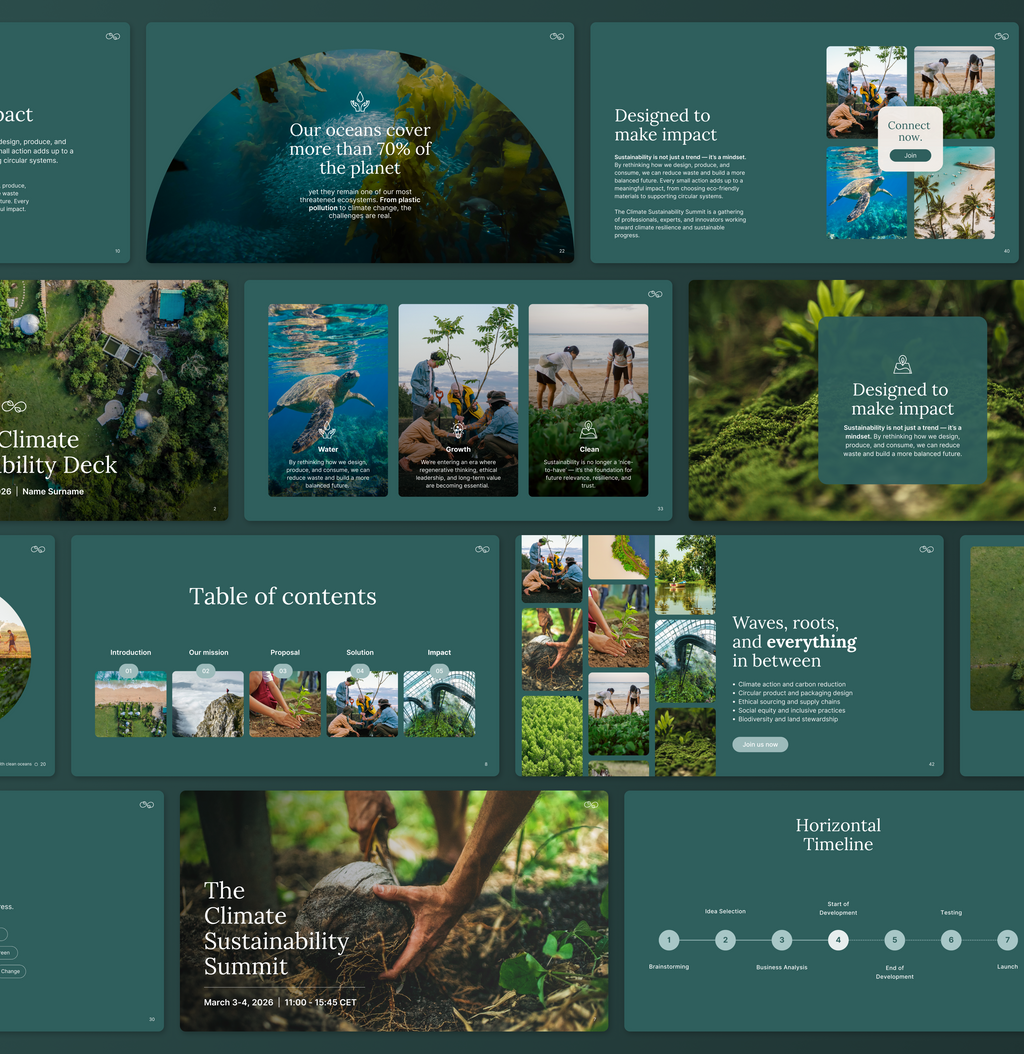Select step 1 Brainstorming circle on the timeline
Image resolution: width=1024 pixels, height=1054 pixels.
click(x=669, y=940)
